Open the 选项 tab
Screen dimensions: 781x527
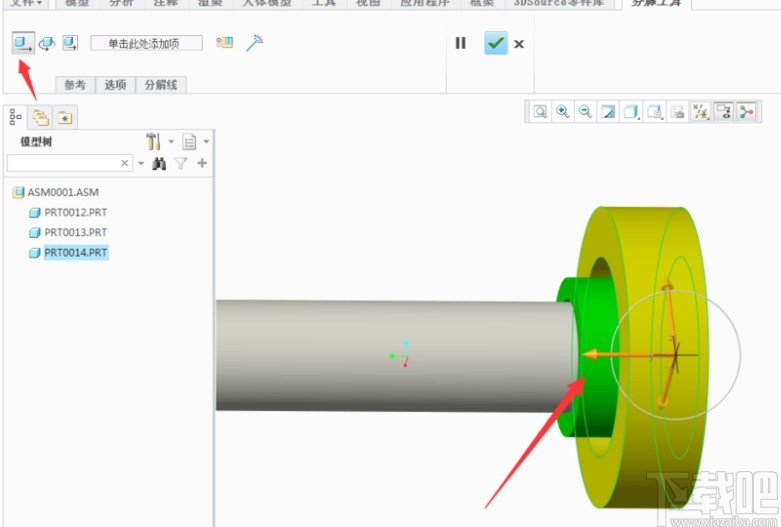pos(115,85)
